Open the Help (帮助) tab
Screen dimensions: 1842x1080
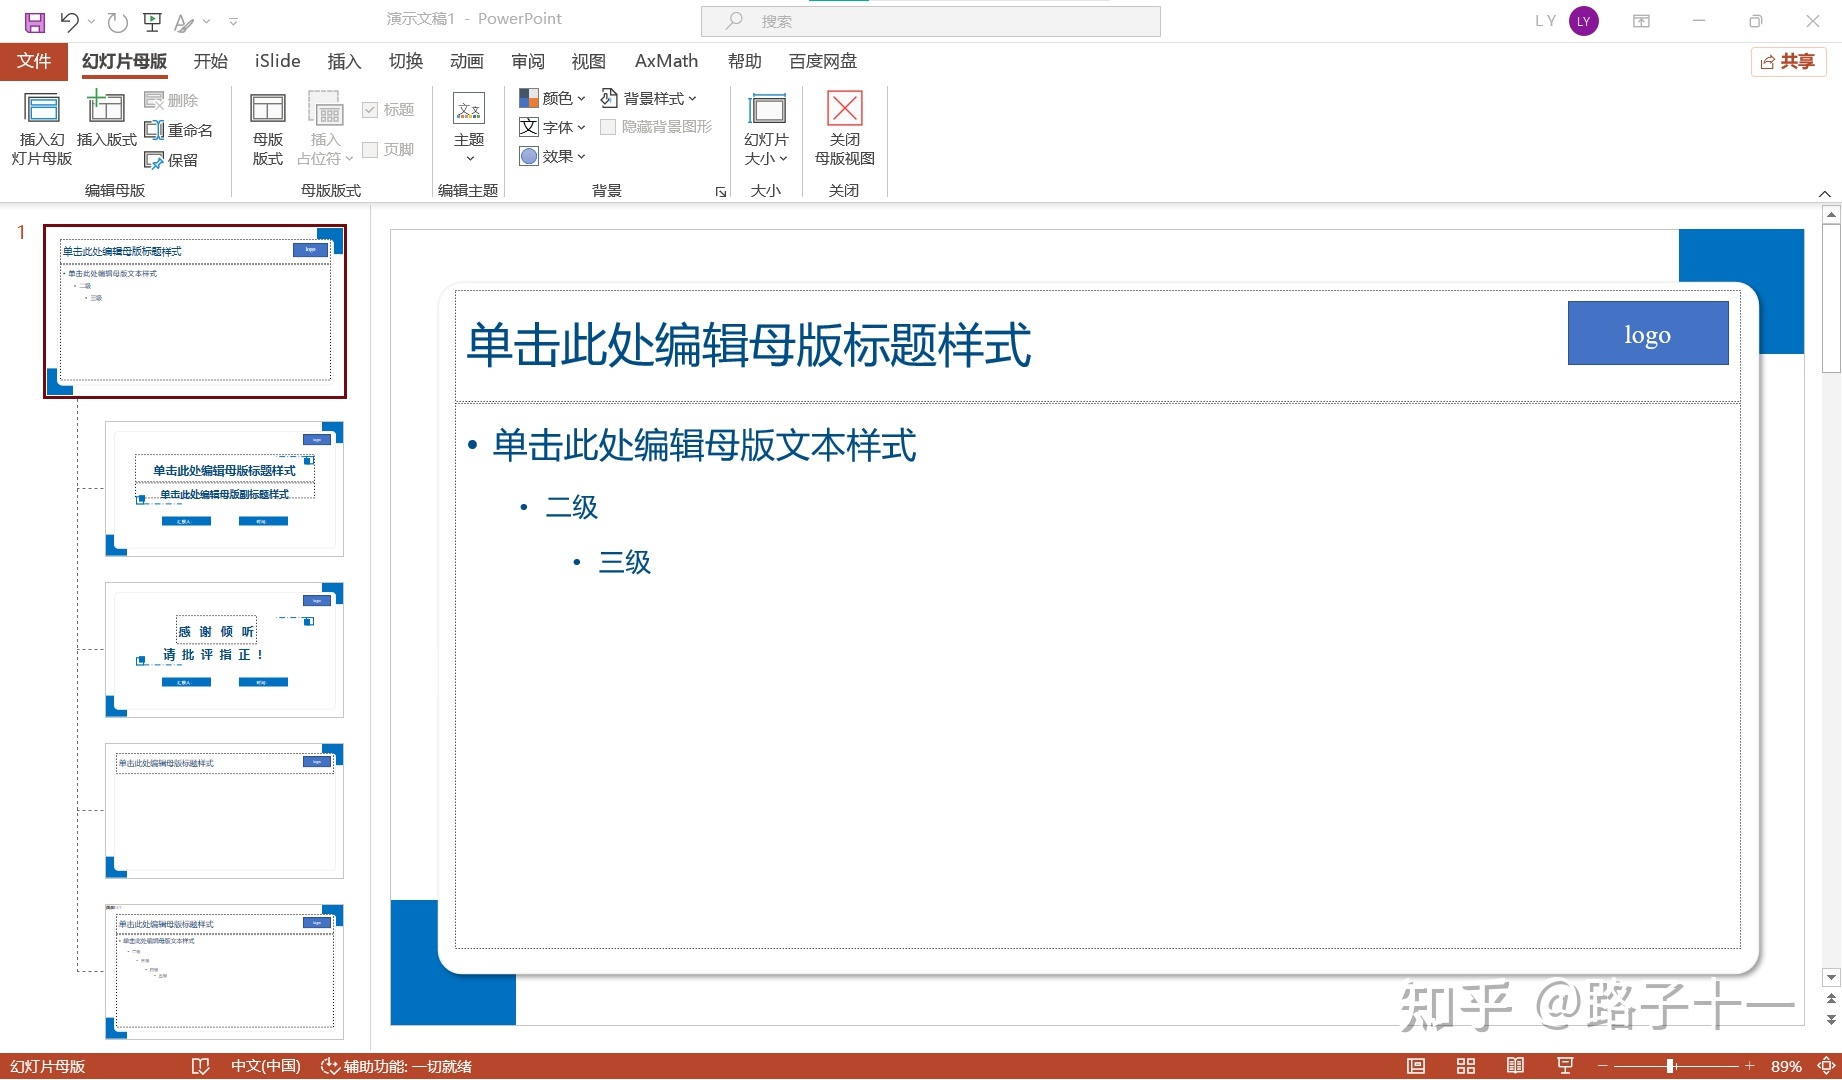[745, 61]
